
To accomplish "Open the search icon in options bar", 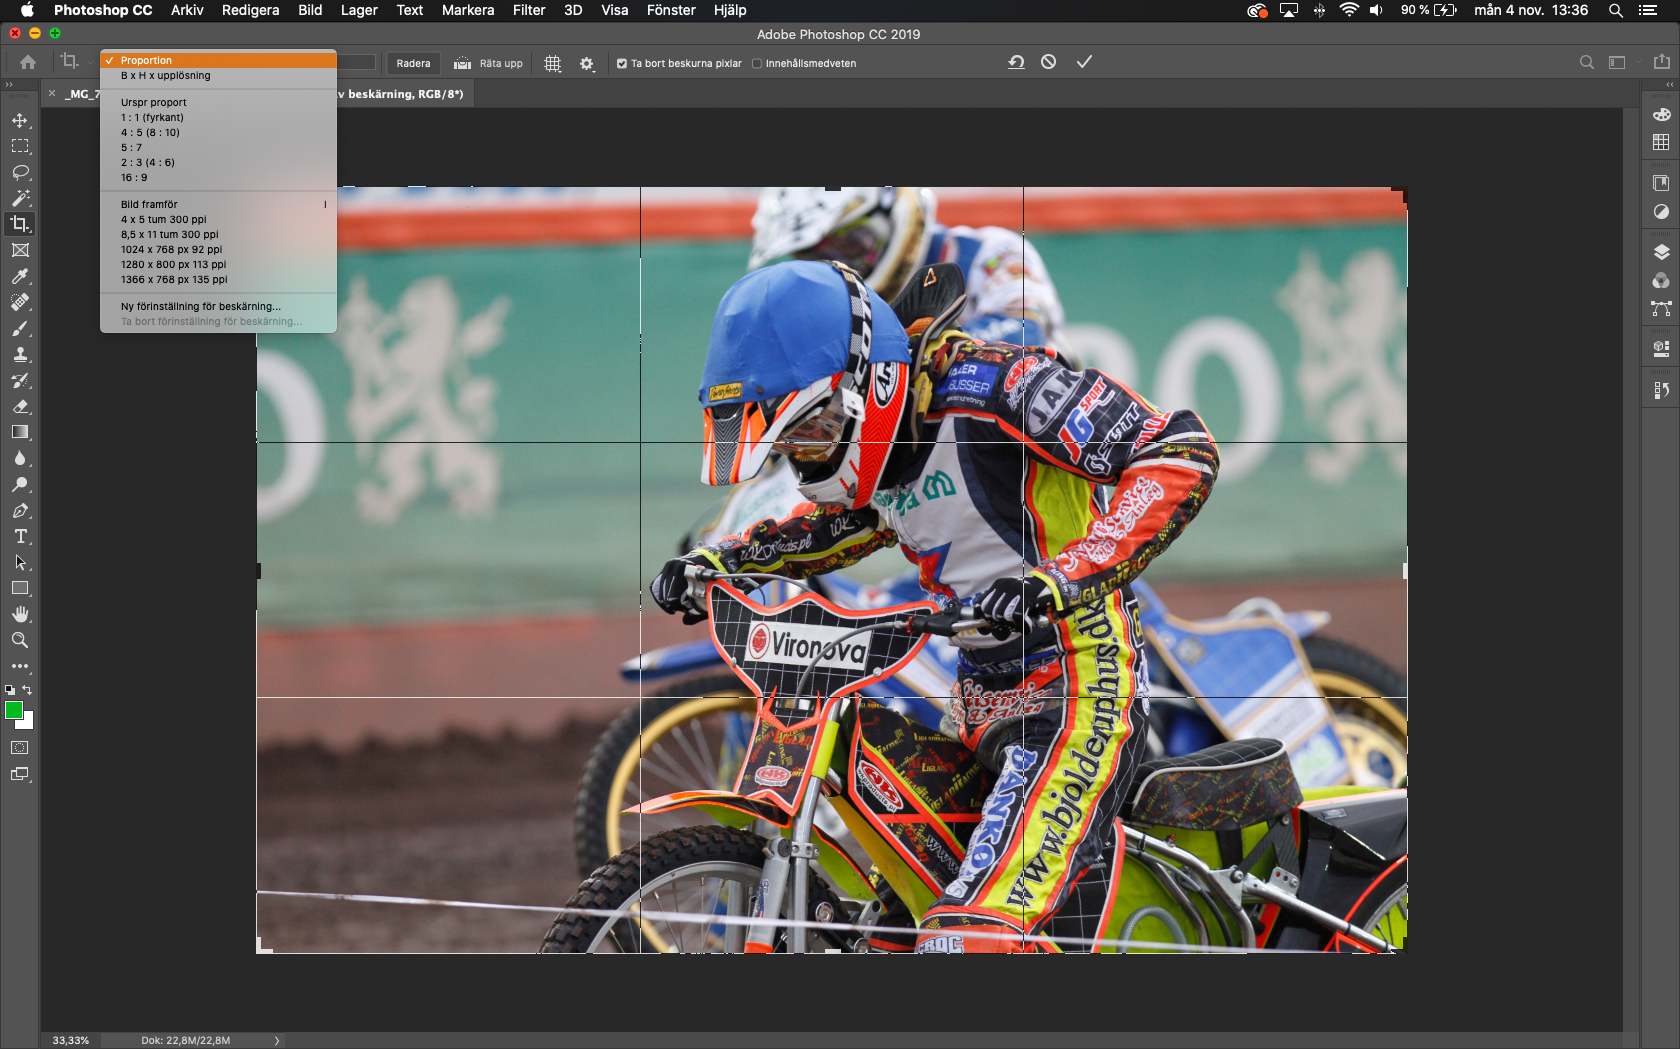I will (x=1586, y=62).
